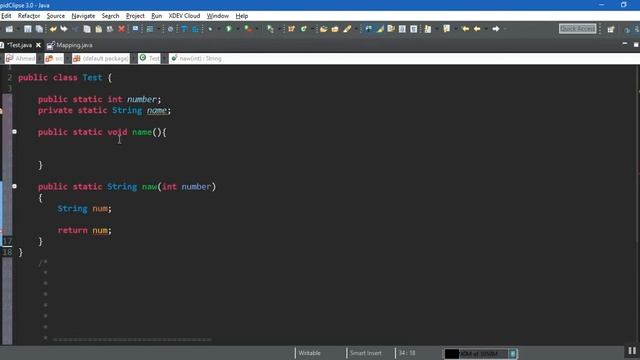
Task: Click the Smart Insert status entry
Action: pos(366,353)
